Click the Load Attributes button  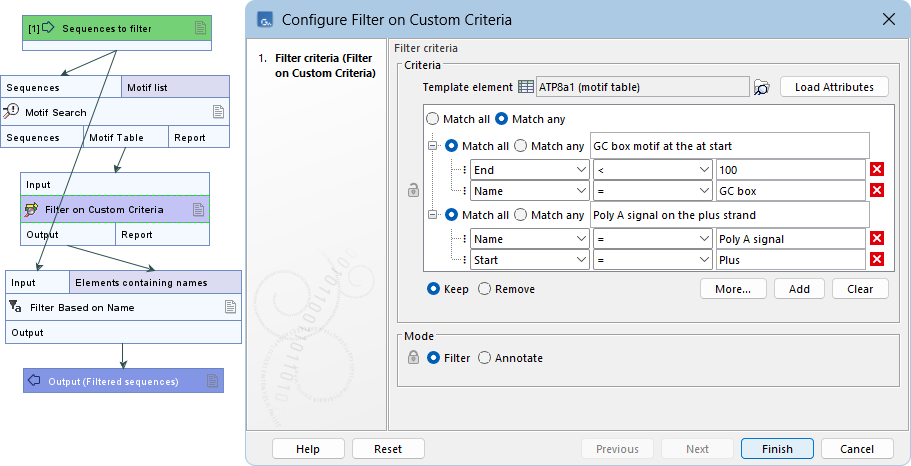tap(834, 87)
